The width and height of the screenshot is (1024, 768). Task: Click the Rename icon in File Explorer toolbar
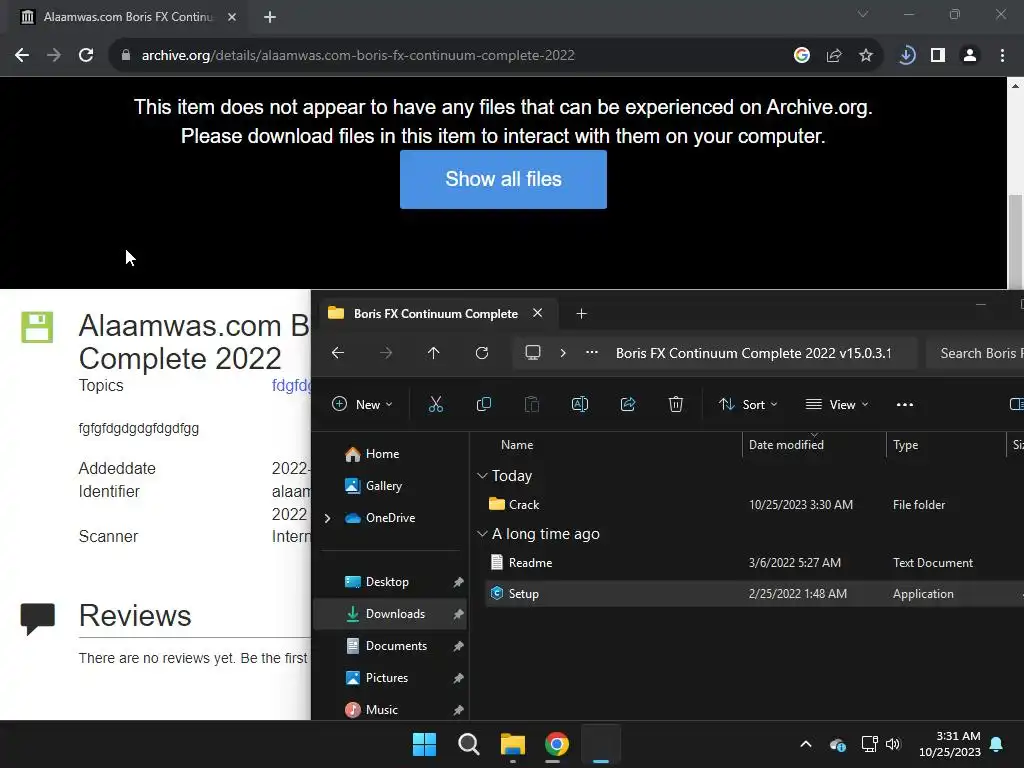click(x=579, y=404)
